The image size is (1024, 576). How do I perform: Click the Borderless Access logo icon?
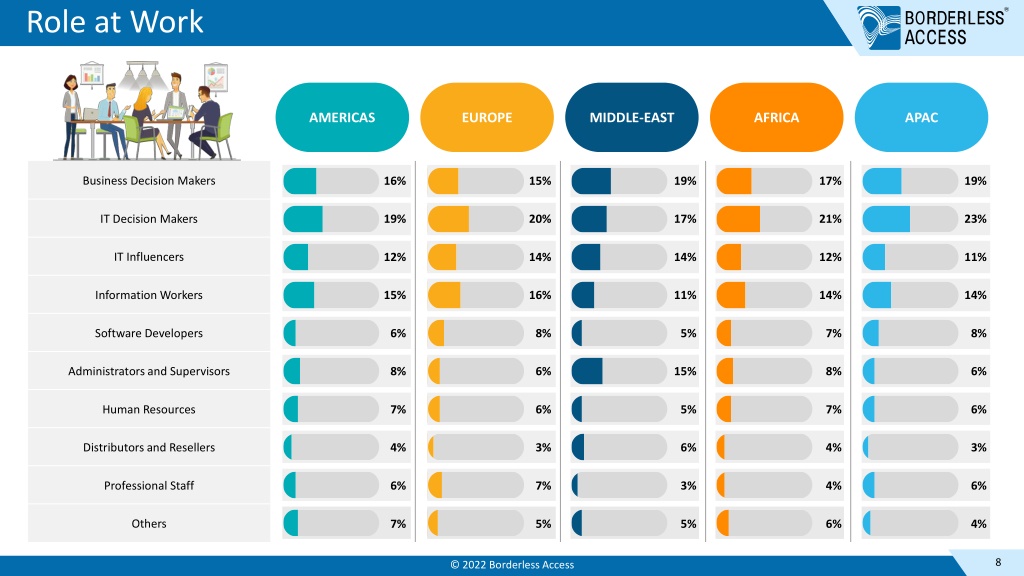878,27
